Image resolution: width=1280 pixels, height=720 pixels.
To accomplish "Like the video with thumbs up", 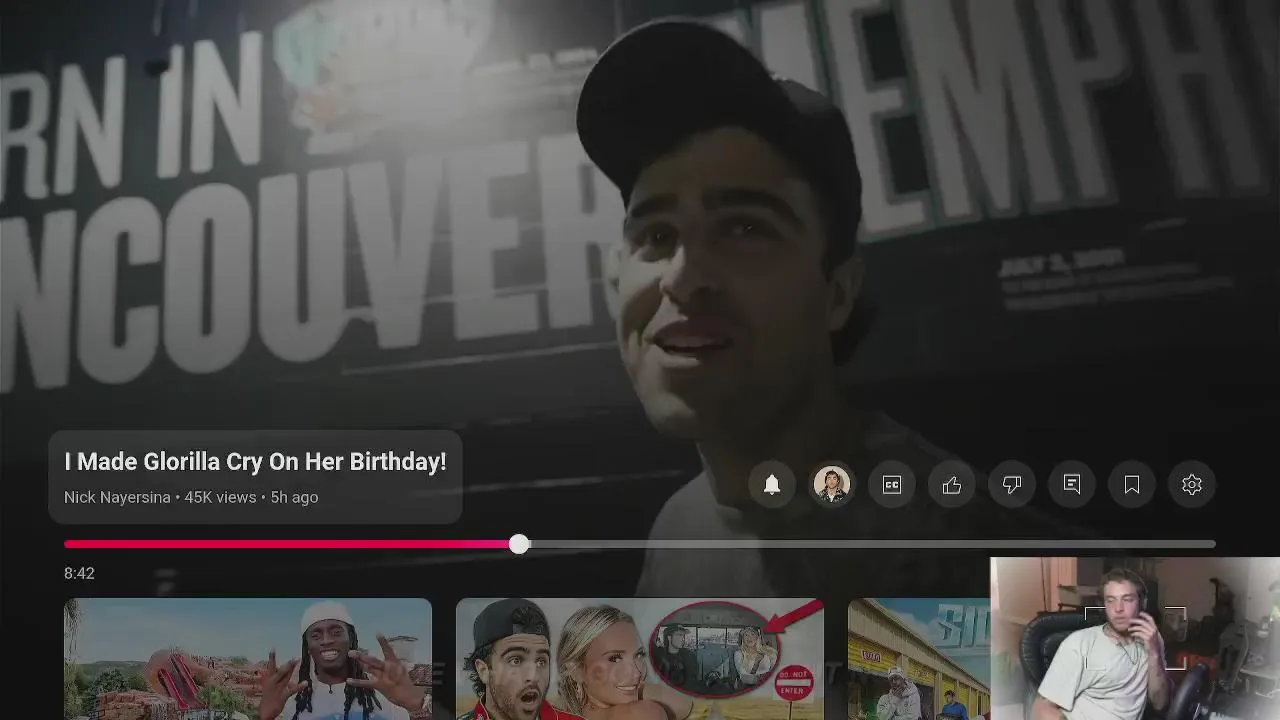I will [952, 485].
